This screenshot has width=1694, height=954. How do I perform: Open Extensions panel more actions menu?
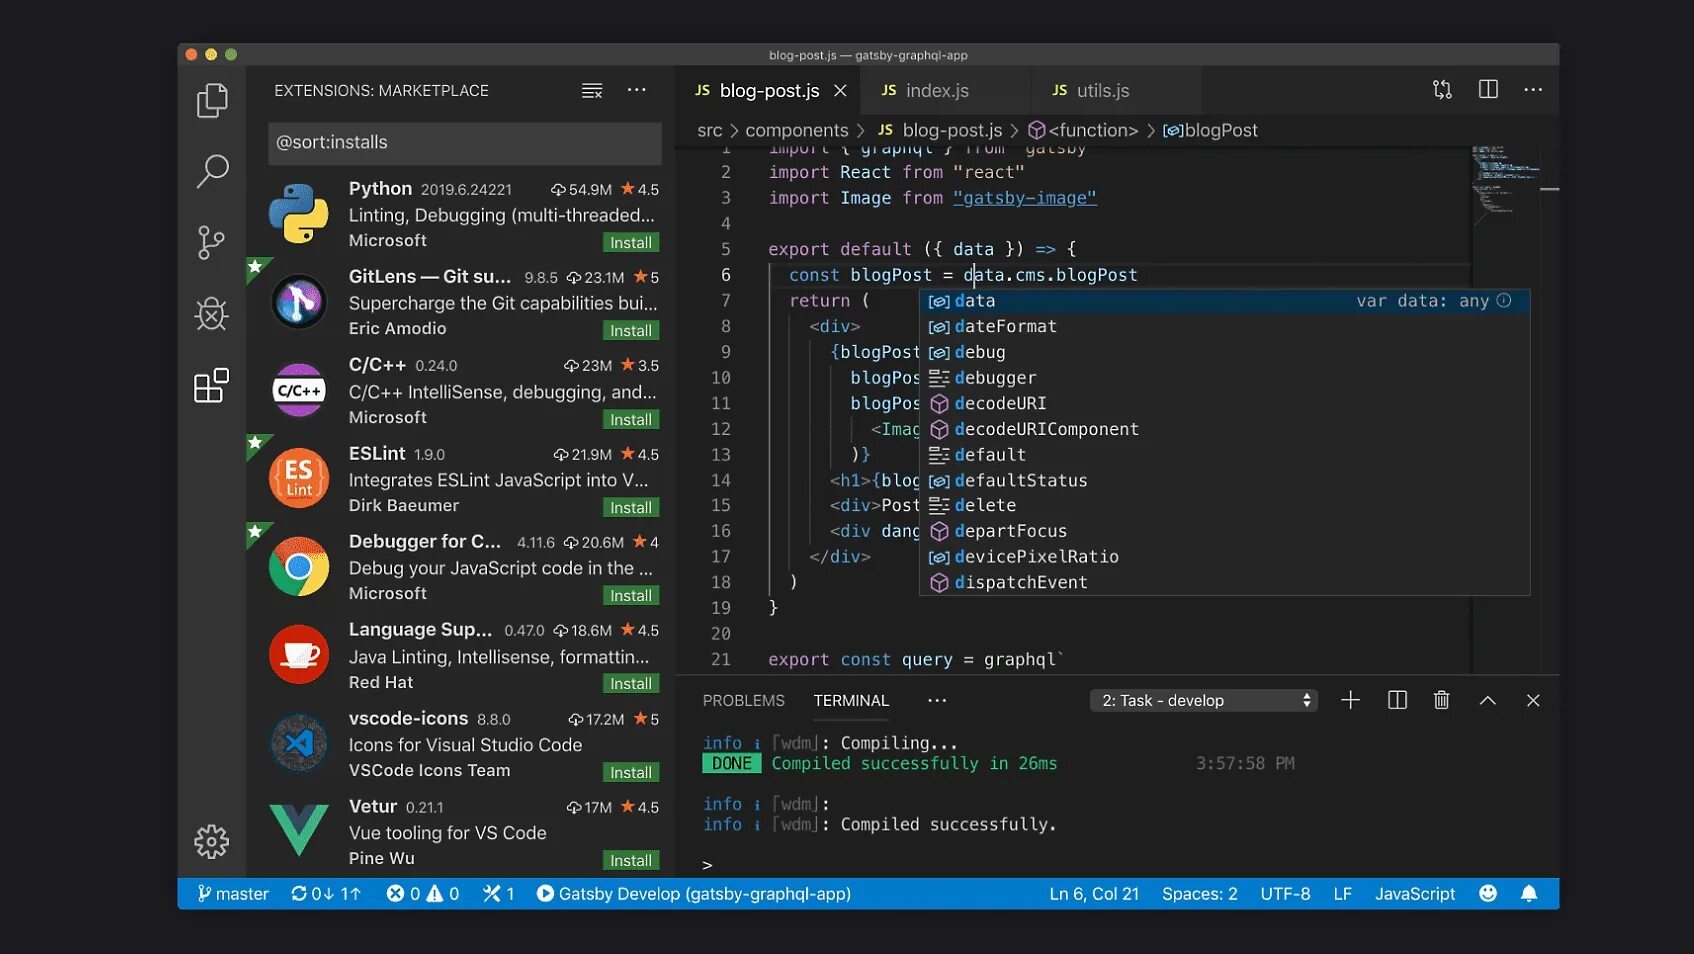(637, 90)
